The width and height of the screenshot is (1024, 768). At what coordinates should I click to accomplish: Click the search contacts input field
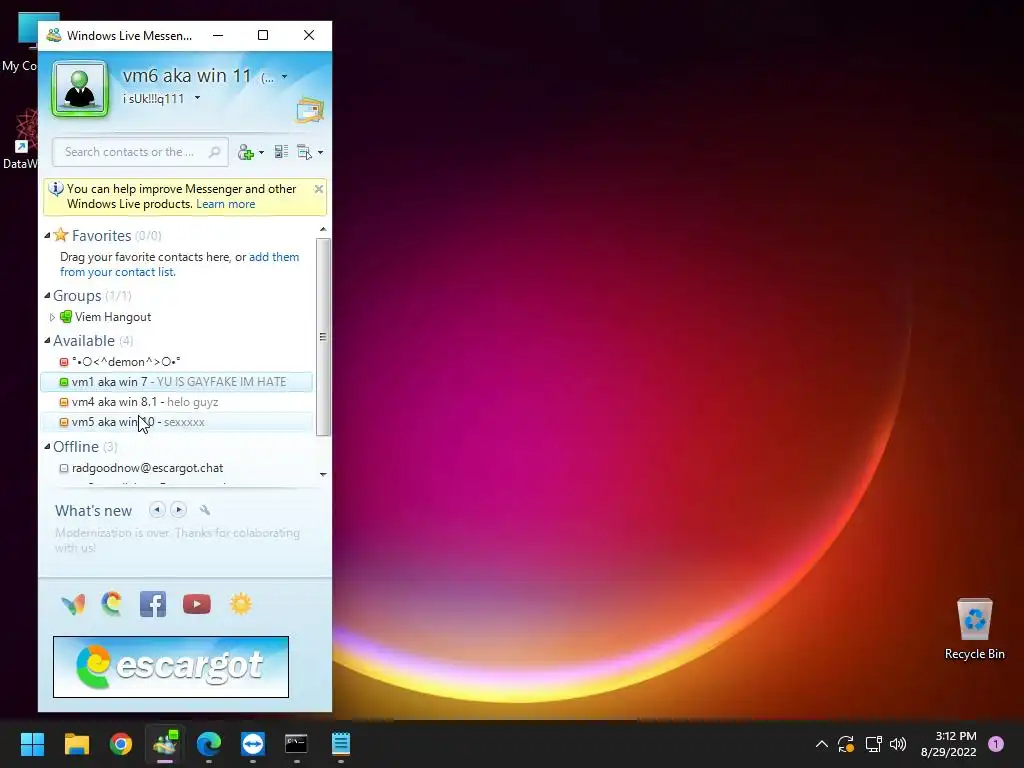click(x=140, y=152)
